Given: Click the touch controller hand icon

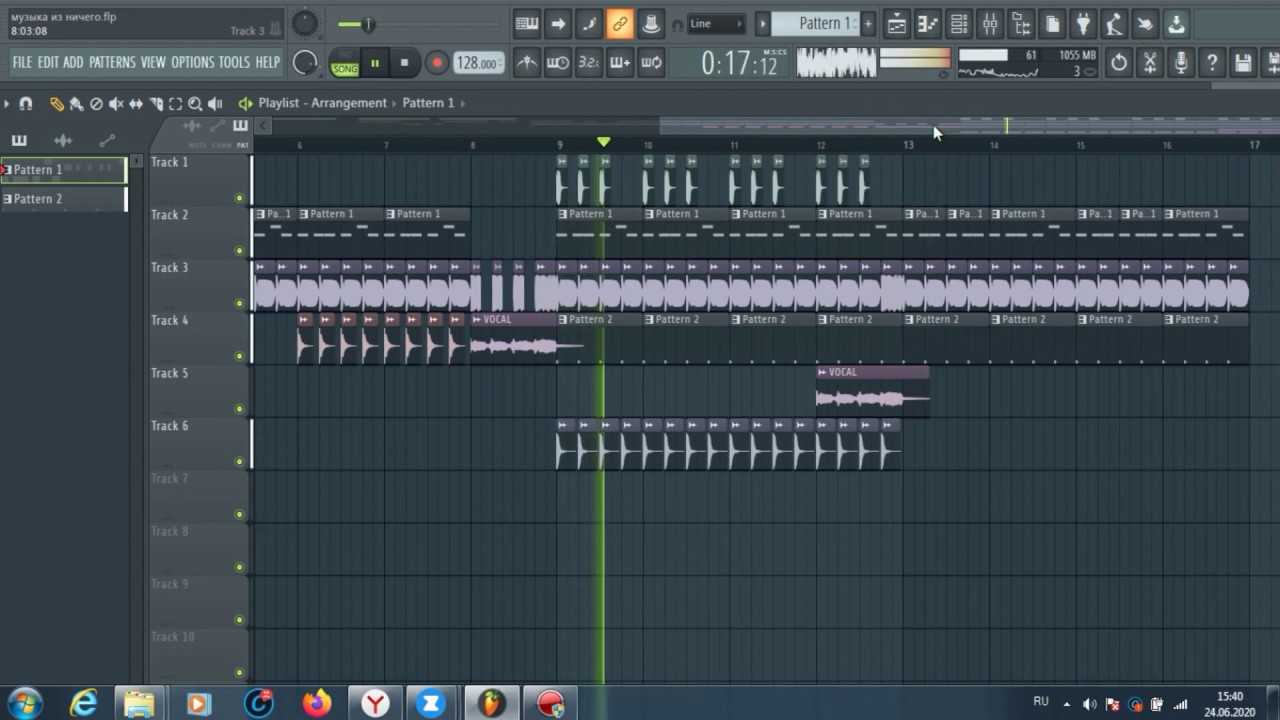Looking at the screenshot, I should tap(1145, 24).
